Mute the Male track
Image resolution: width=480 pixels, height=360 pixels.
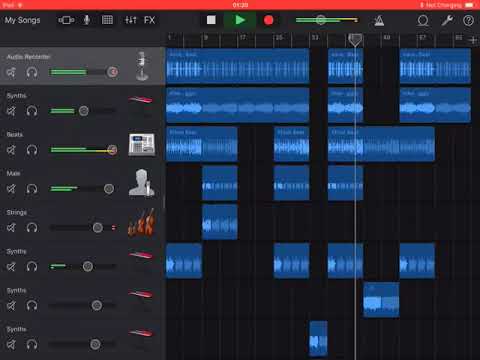coord(11,189)
